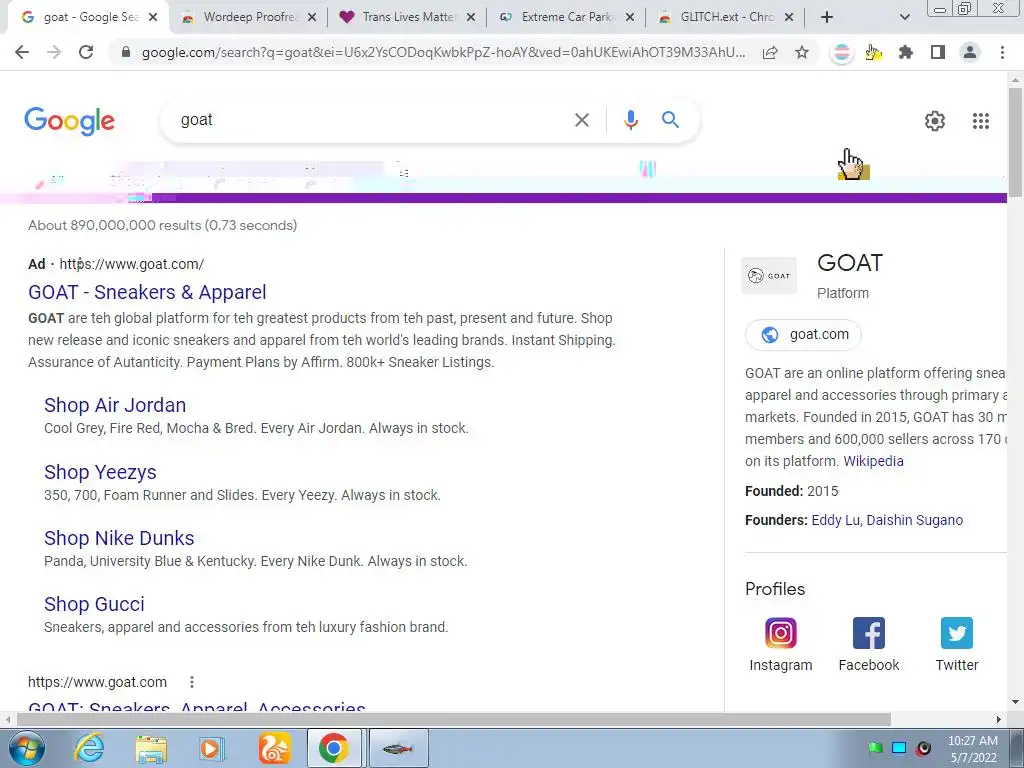Expand the tab search dropdown arrow
The height and width of the screenshot is (768, 1024).
[x=904, y=17]
